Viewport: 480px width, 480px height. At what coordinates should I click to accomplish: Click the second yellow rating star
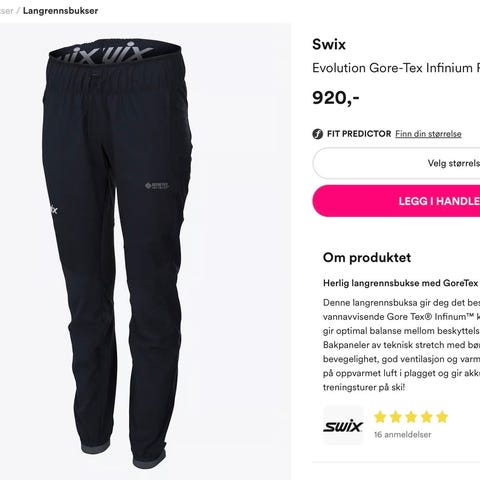point(395,417)
